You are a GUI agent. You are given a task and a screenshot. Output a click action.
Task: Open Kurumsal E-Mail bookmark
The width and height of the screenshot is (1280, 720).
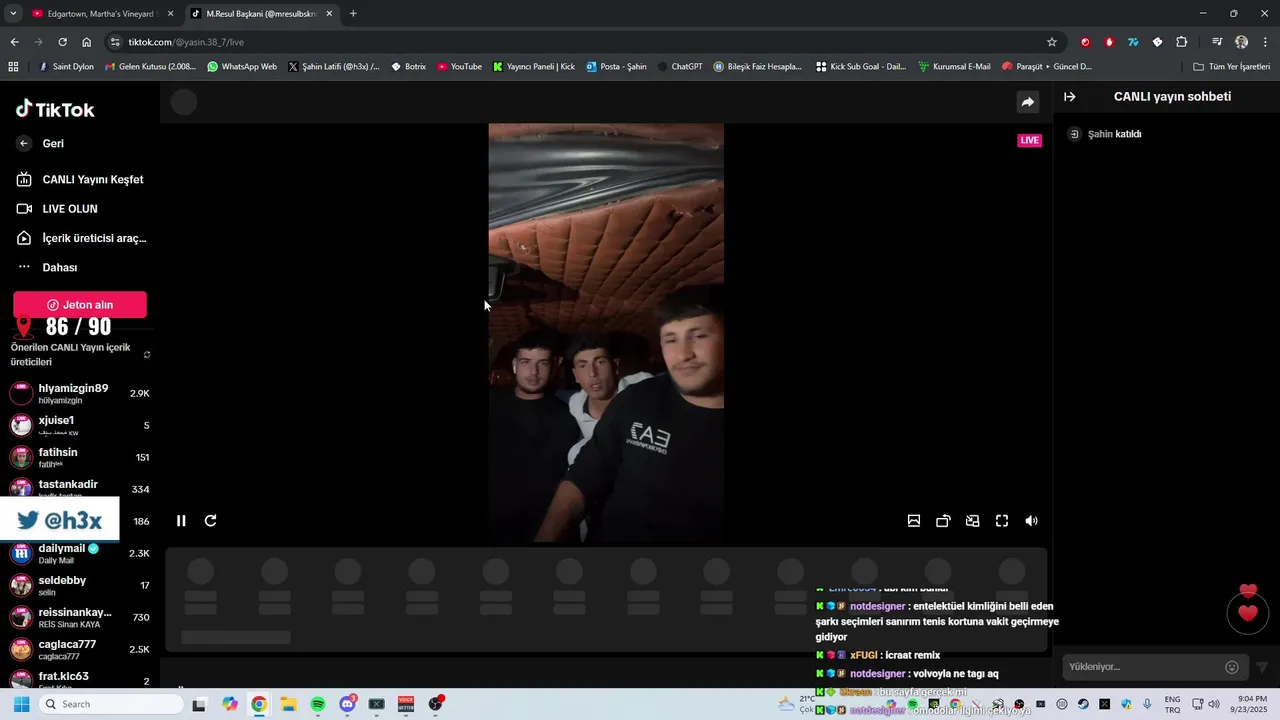pyautogui.click(x=954, y=67)
